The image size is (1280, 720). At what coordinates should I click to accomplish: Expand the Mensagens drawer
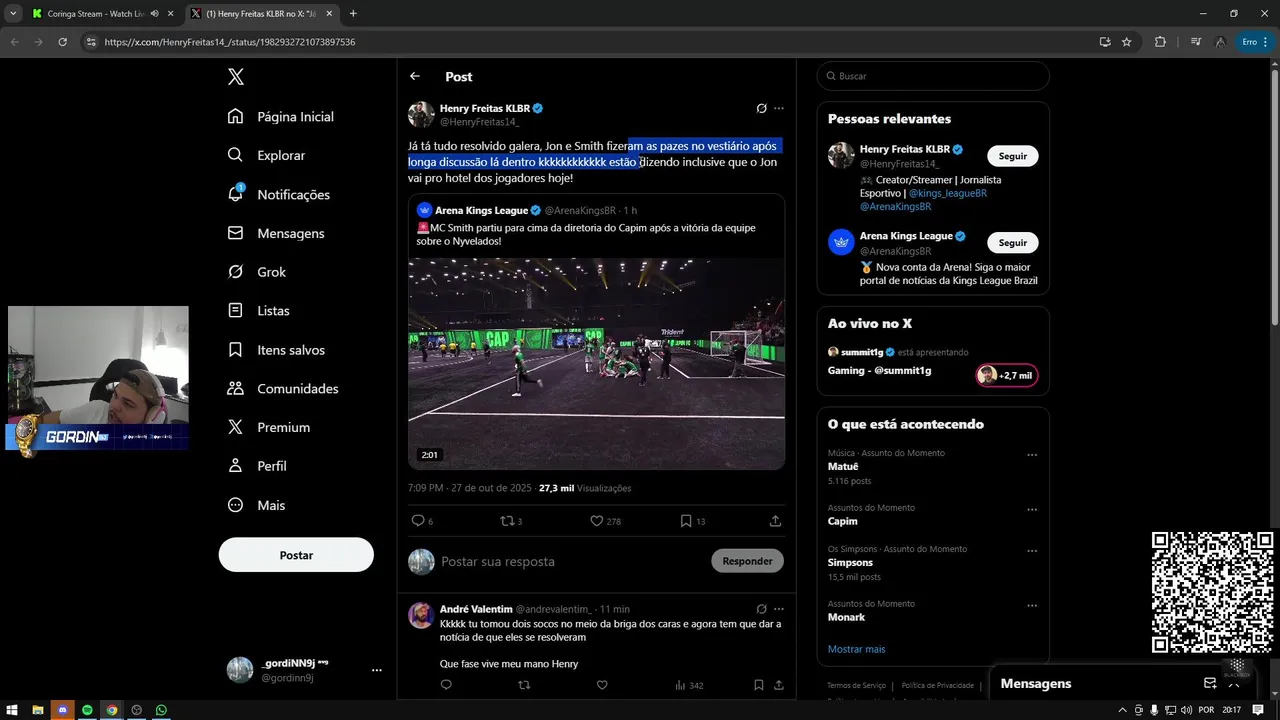tap(1234, 683)
